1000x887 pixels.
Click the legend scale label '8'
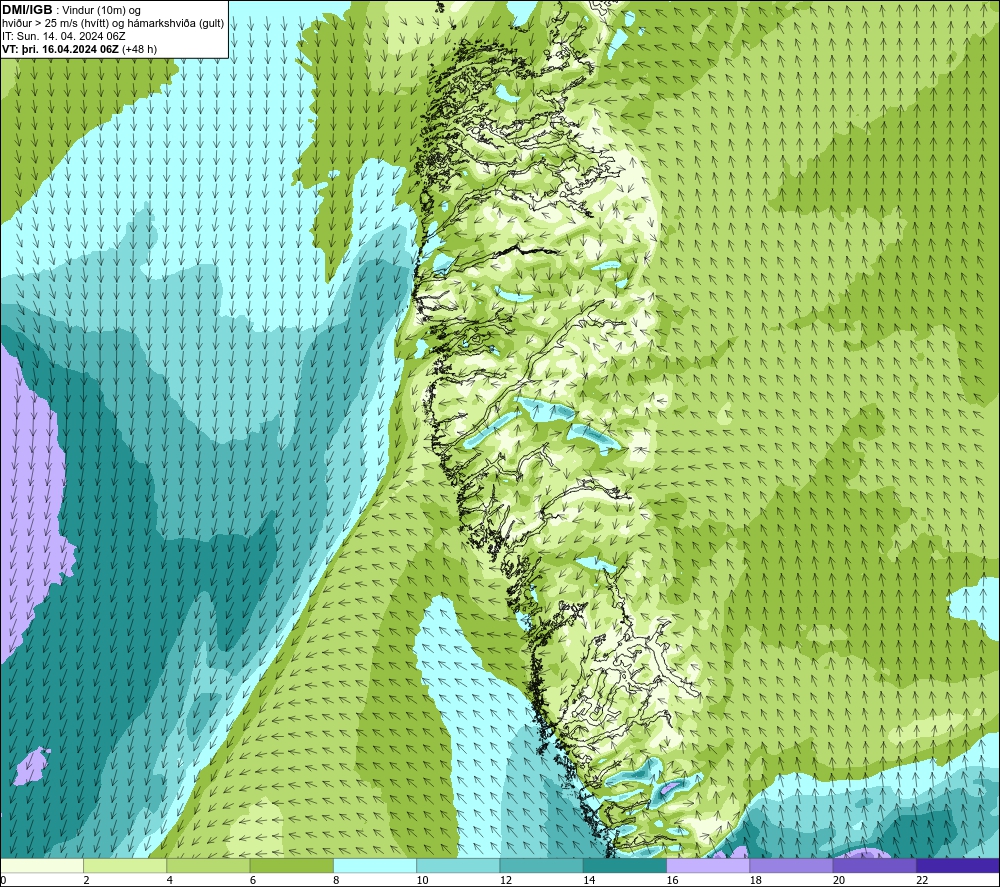(x=336, y=881)
